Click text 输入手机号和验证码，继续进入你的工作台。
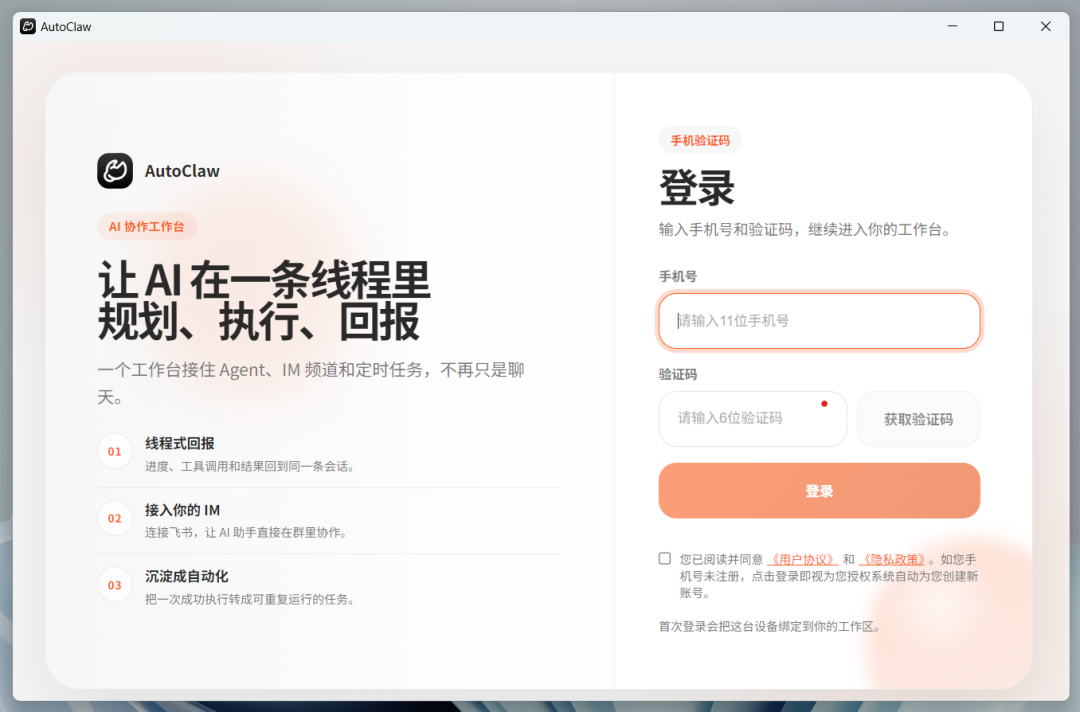1080x712 pixels. click(806, 230)
